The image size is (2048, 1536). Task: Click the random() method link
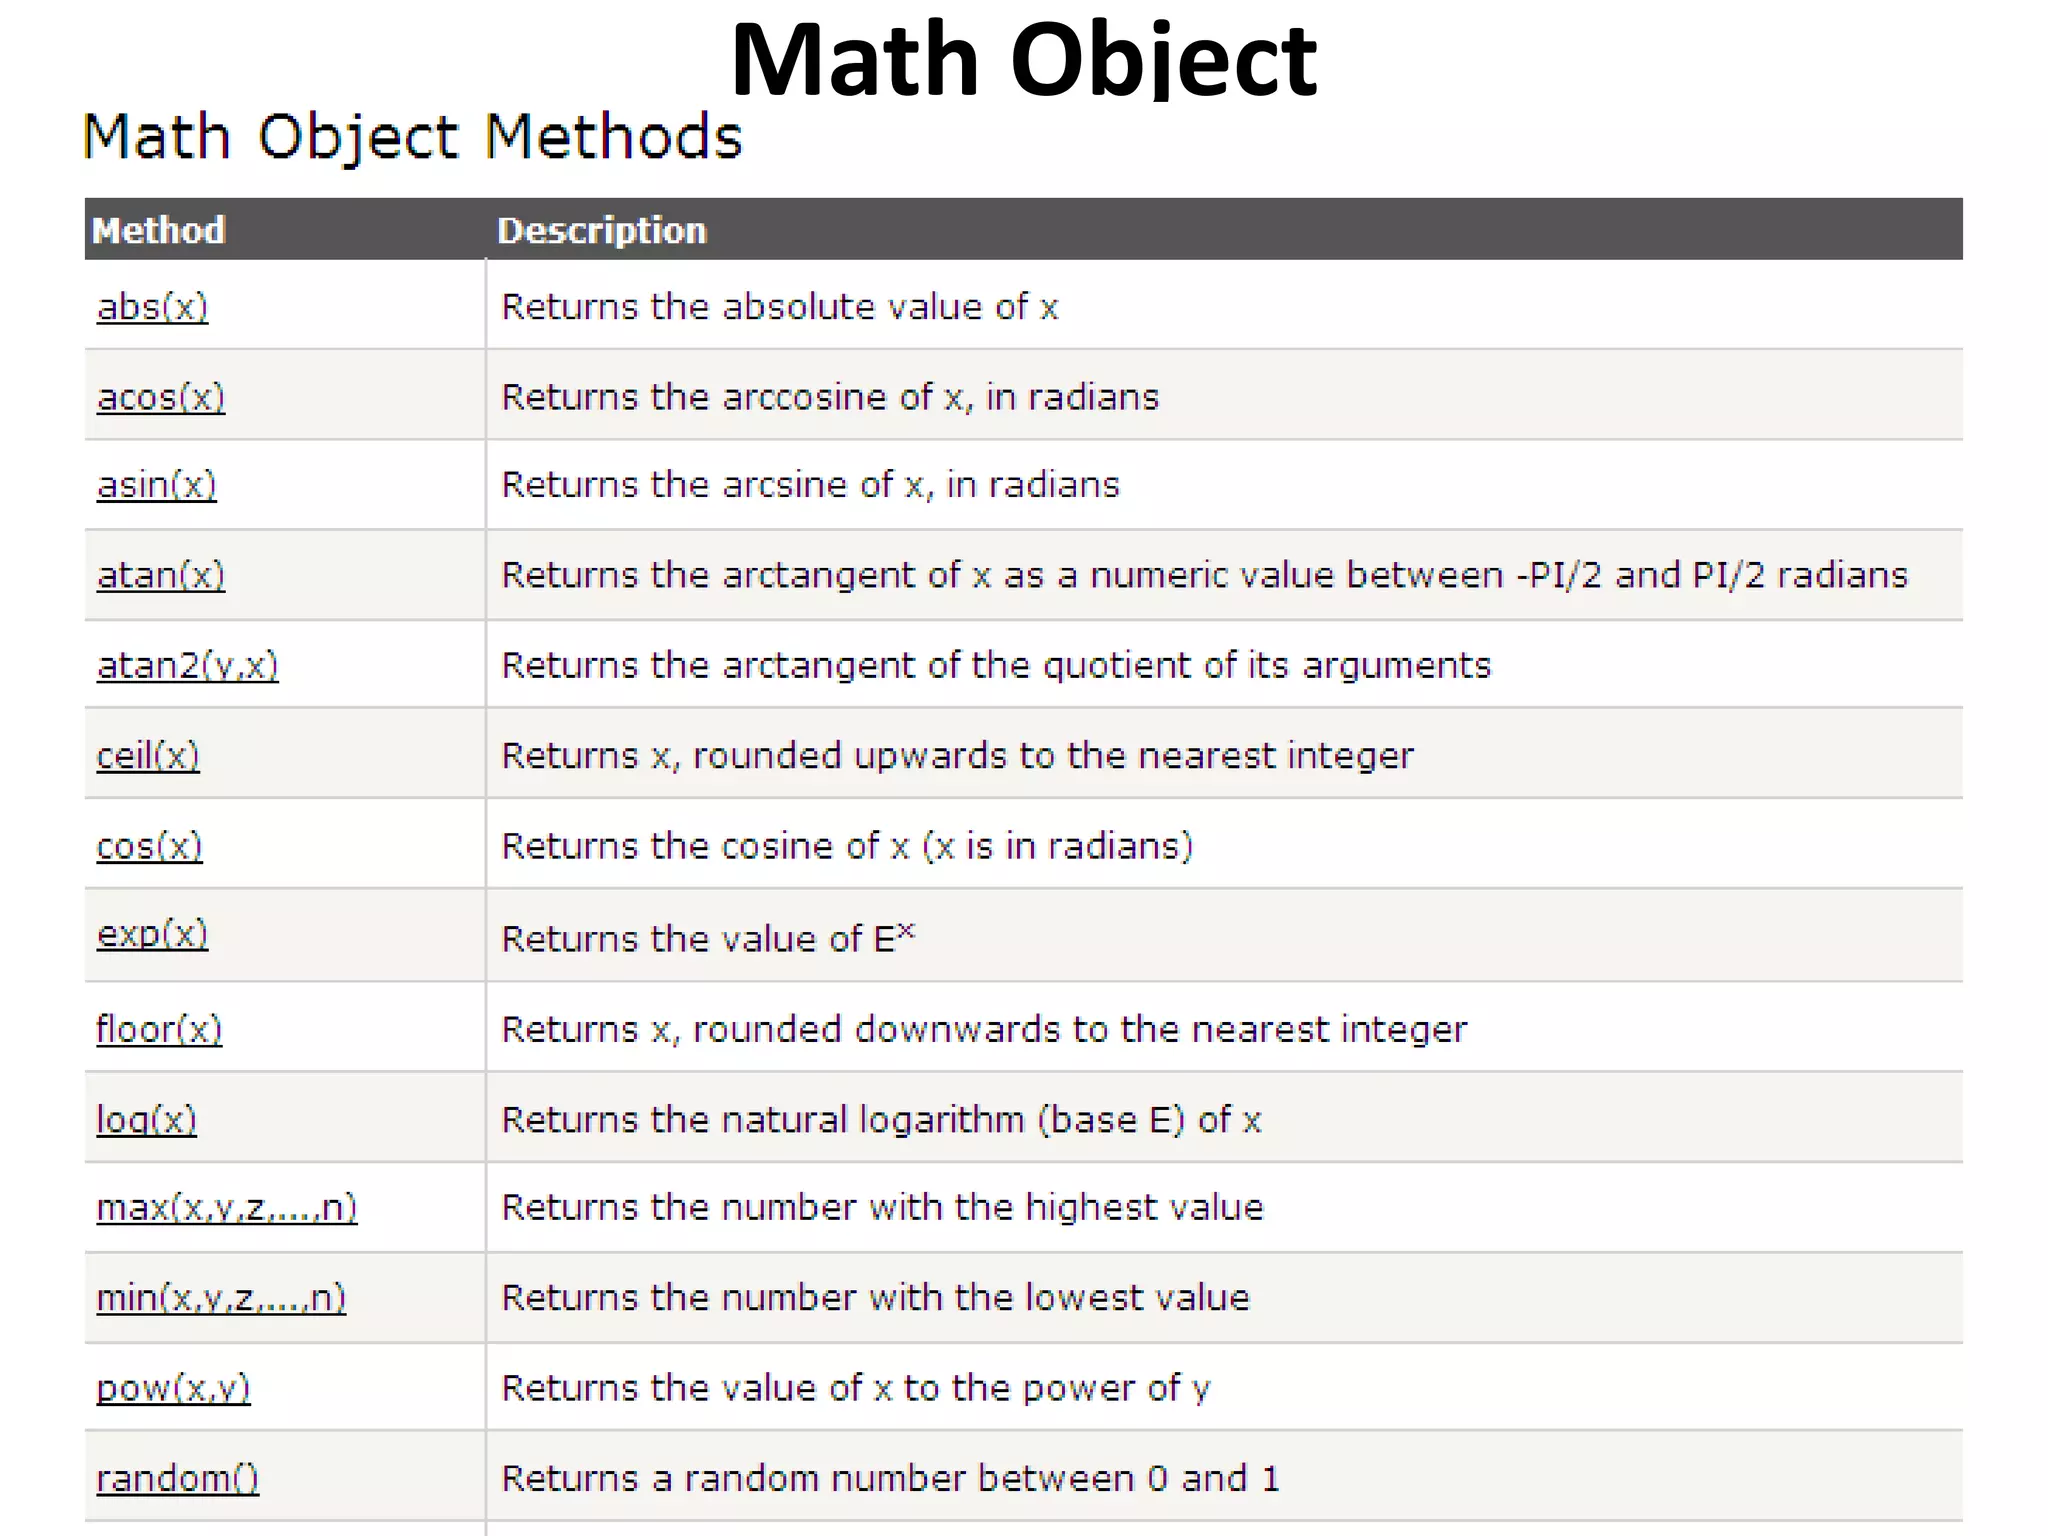(x=177, y=1478)
